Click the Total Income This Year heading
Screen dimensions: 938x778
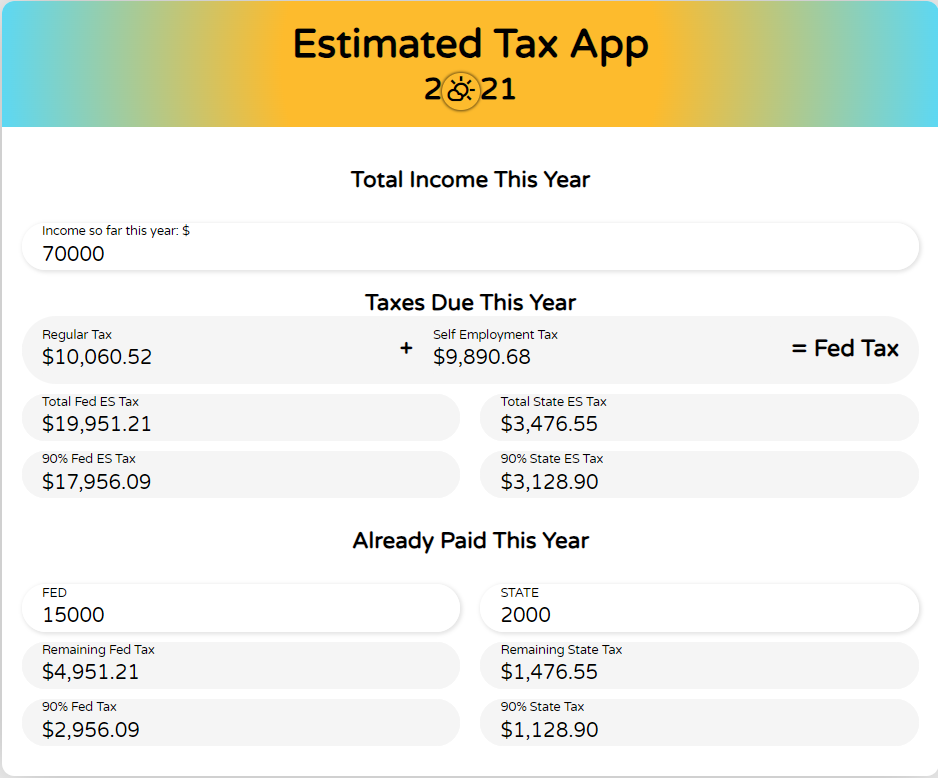(x=470, y=180)
